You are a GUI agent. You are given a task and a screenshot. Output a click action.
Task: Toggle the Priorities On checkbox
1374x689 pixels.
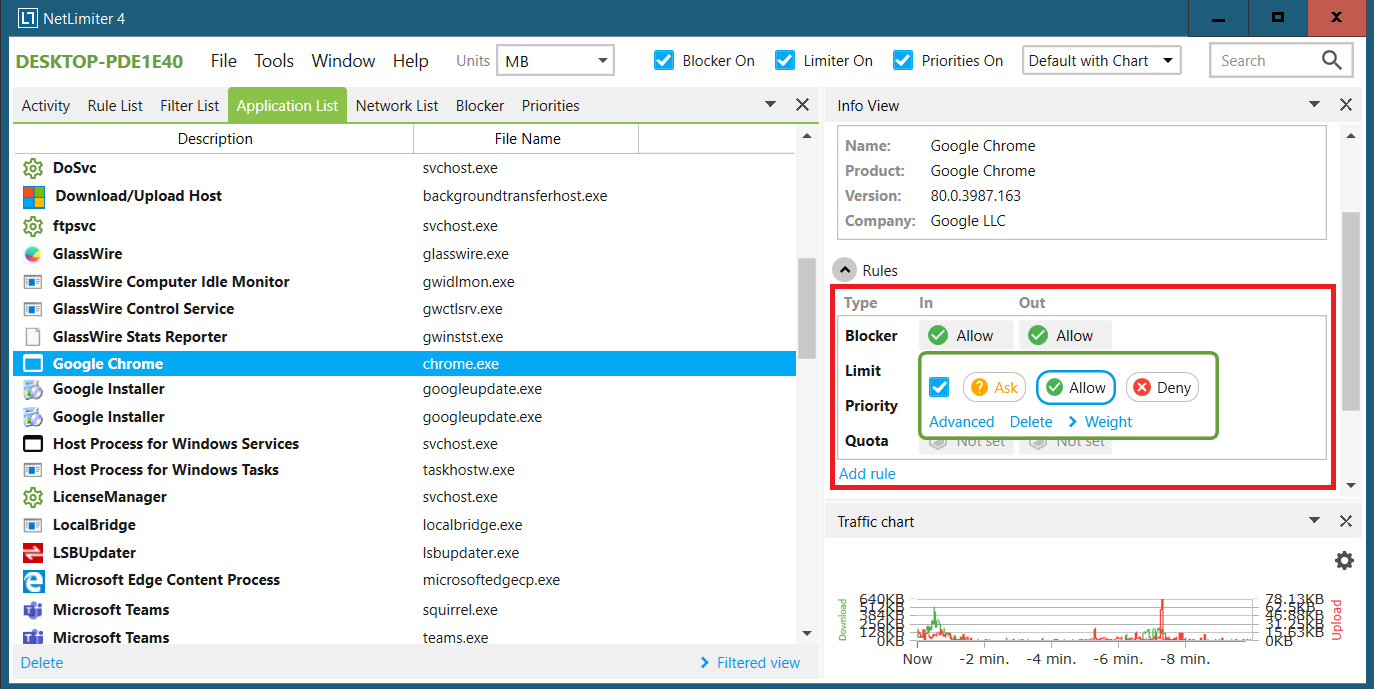tap(903, 60)
